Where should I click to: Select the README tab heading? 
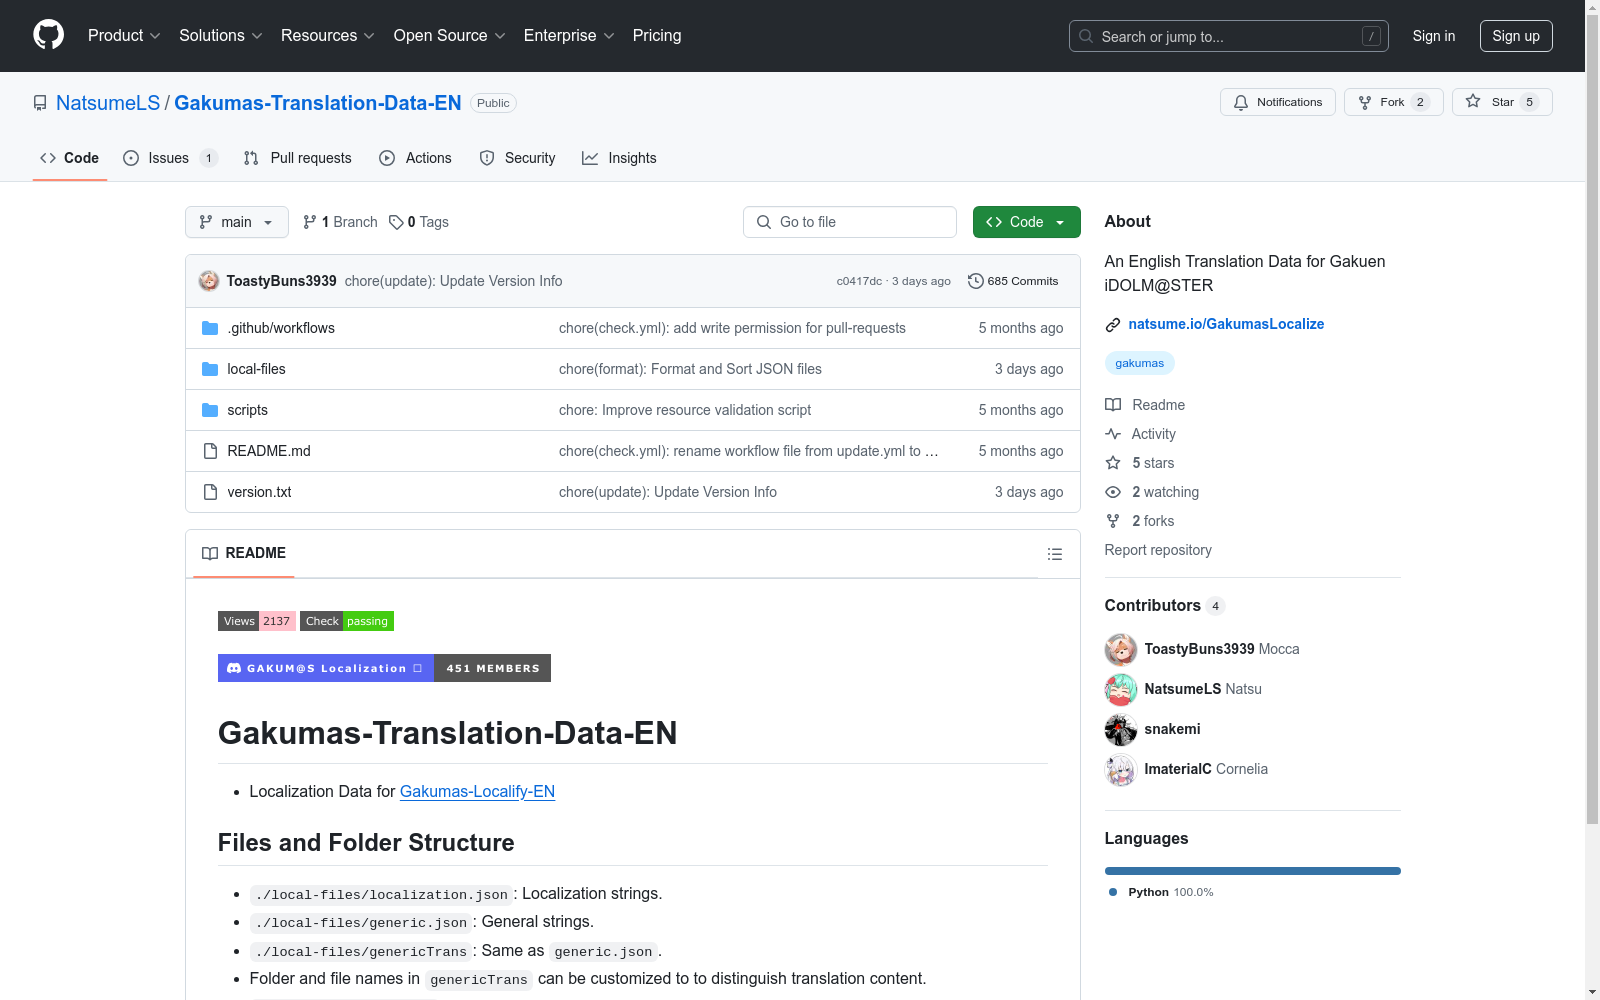pyautogui.click(x=244, y=553)
